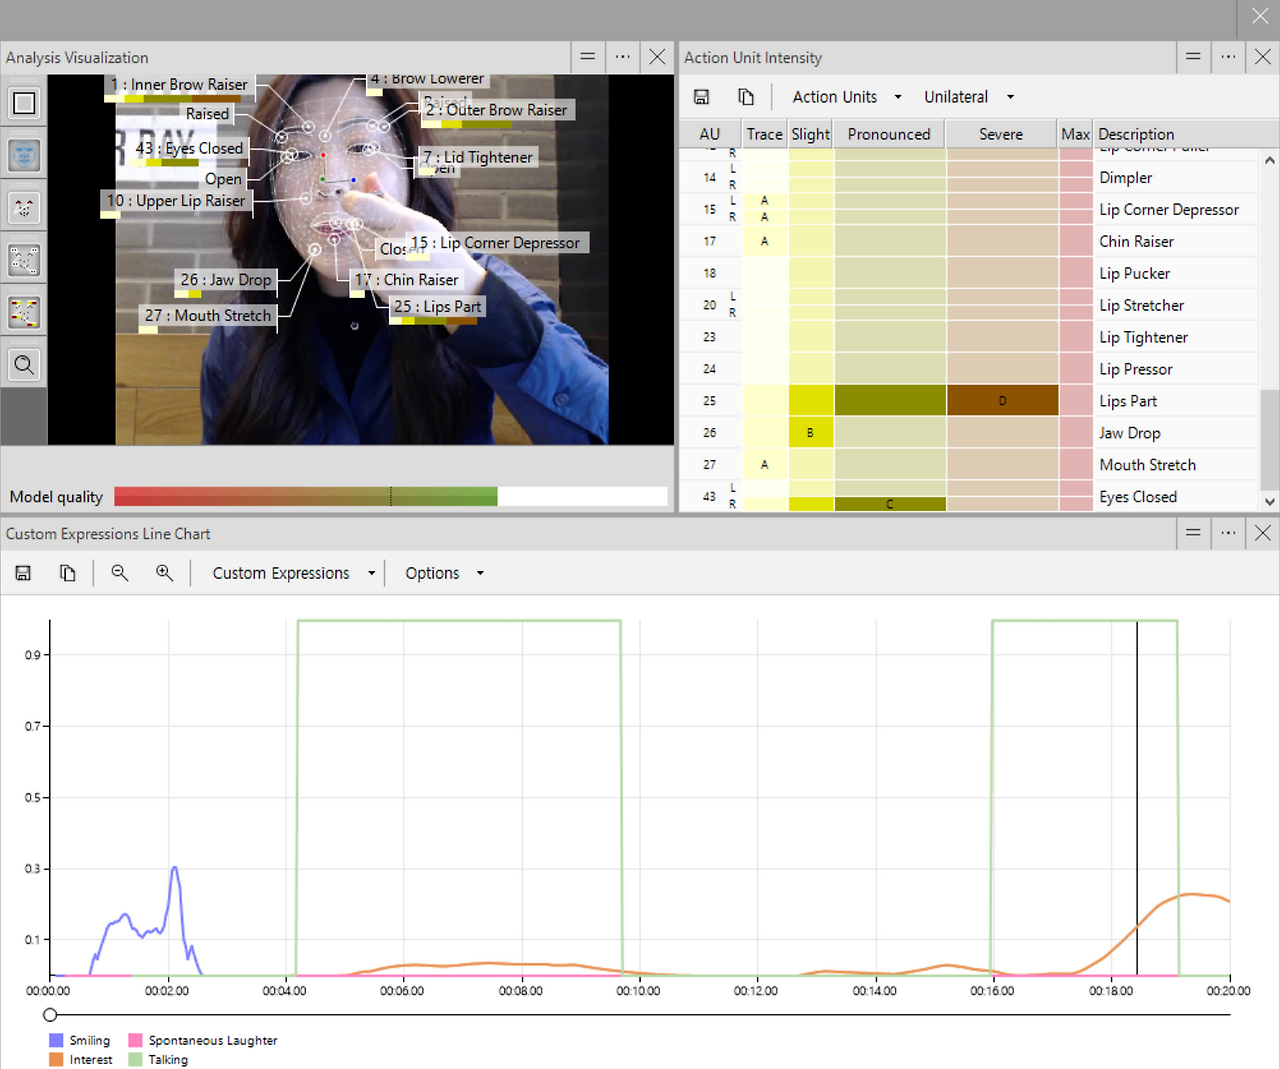Image resolution: width=1280 pixels, height=1069 pixels.
Task: Click the zoom out button in the chart toolbar
Action: (x=119, y=572)
